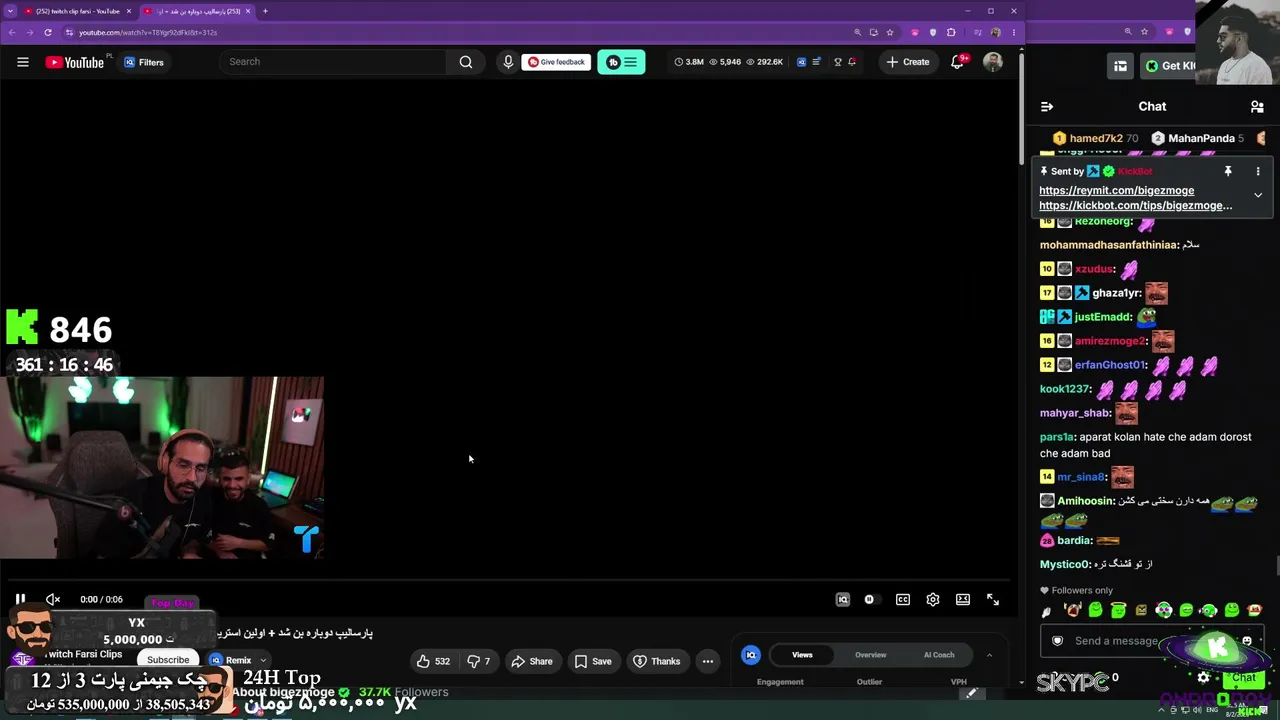Click the Thanks button
This screenshot has height=720, width=1280.
[x=656, y=661]
